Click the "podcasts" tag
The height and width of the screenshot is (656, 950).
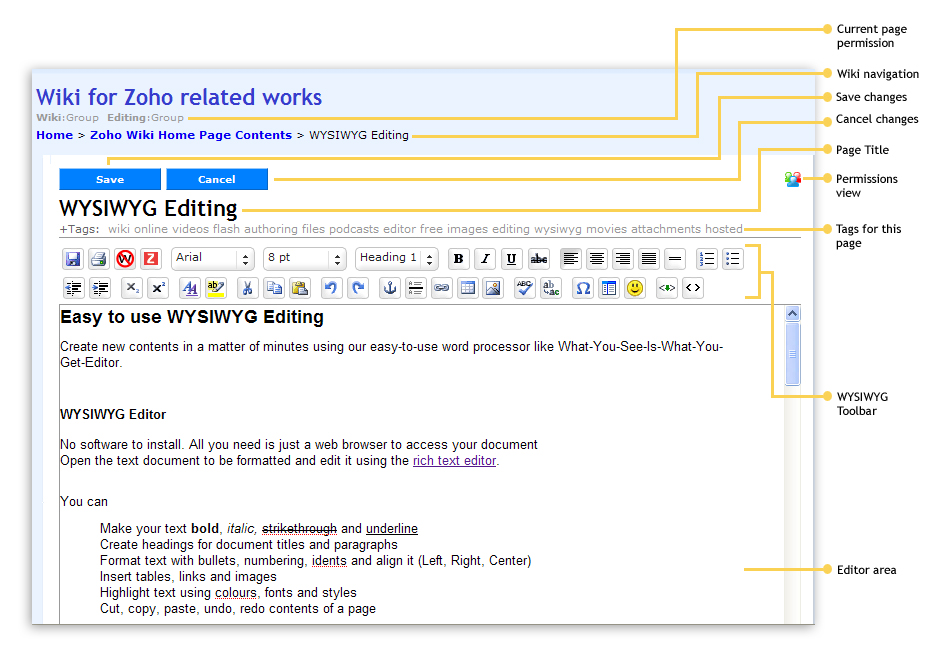(354, 229)
